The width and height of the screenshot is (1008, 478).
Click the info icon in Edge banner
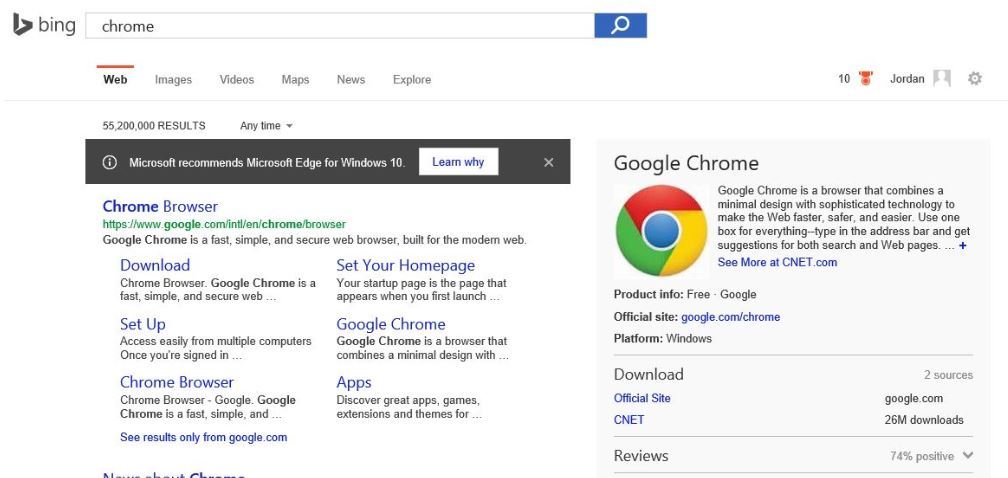click(110, 162)
